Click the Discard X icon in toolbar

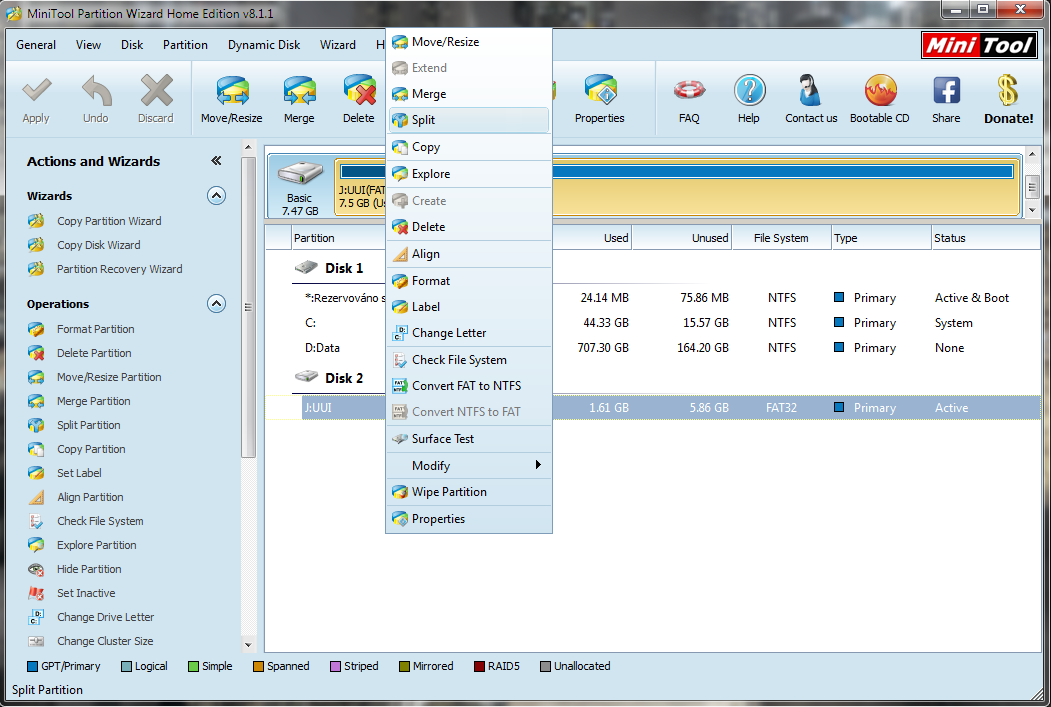[x=156, y=90]
